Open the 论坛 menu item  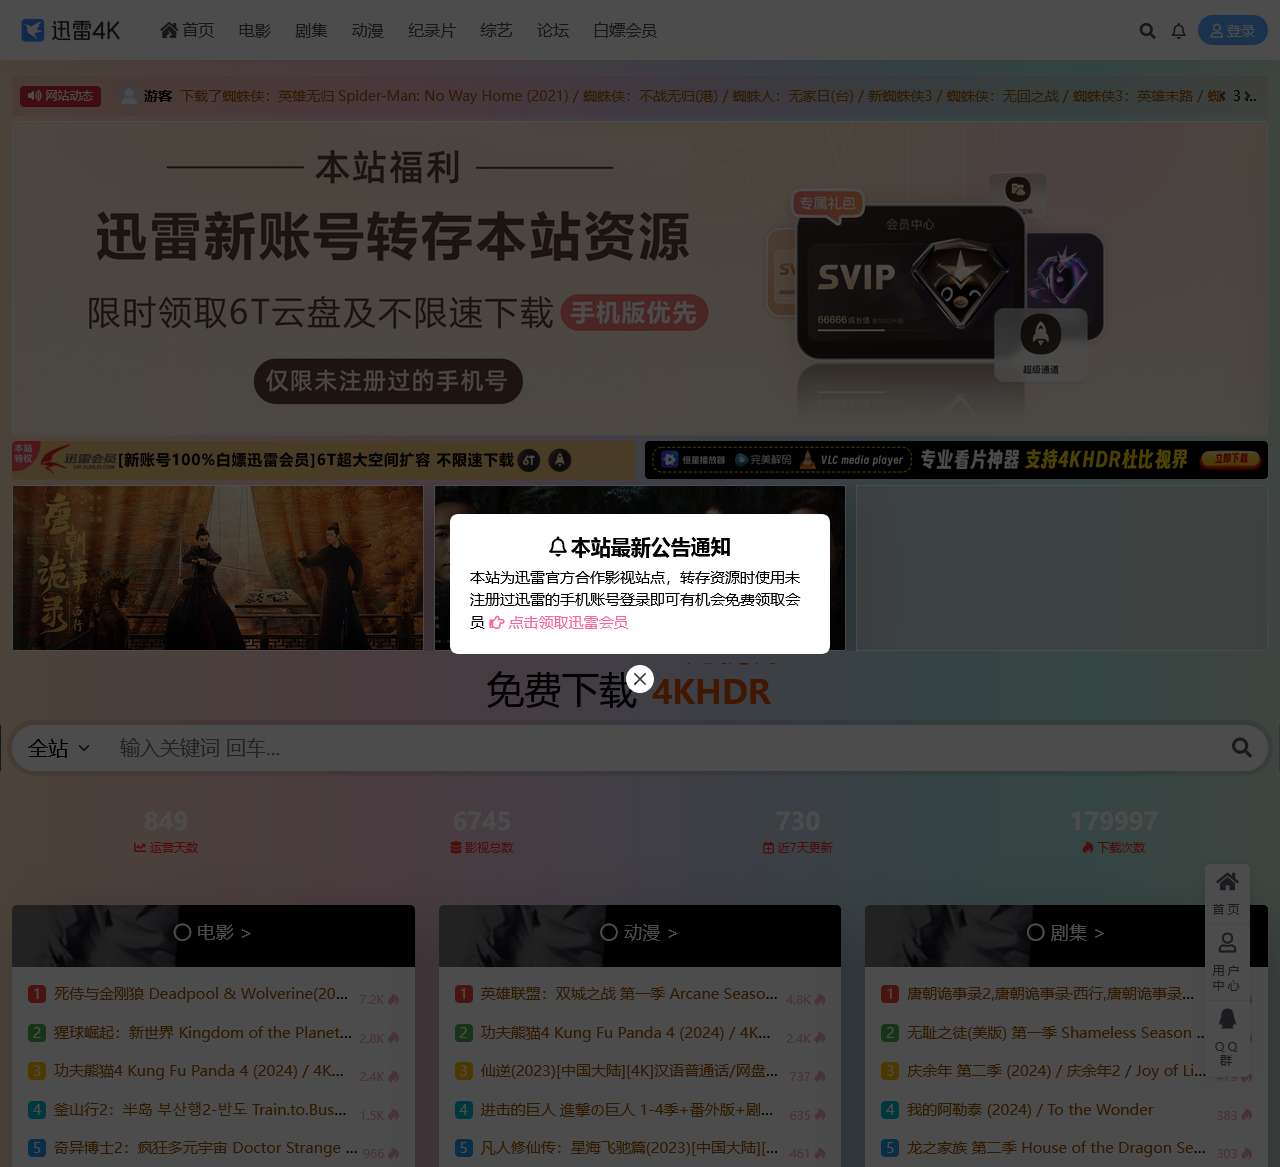553,31
